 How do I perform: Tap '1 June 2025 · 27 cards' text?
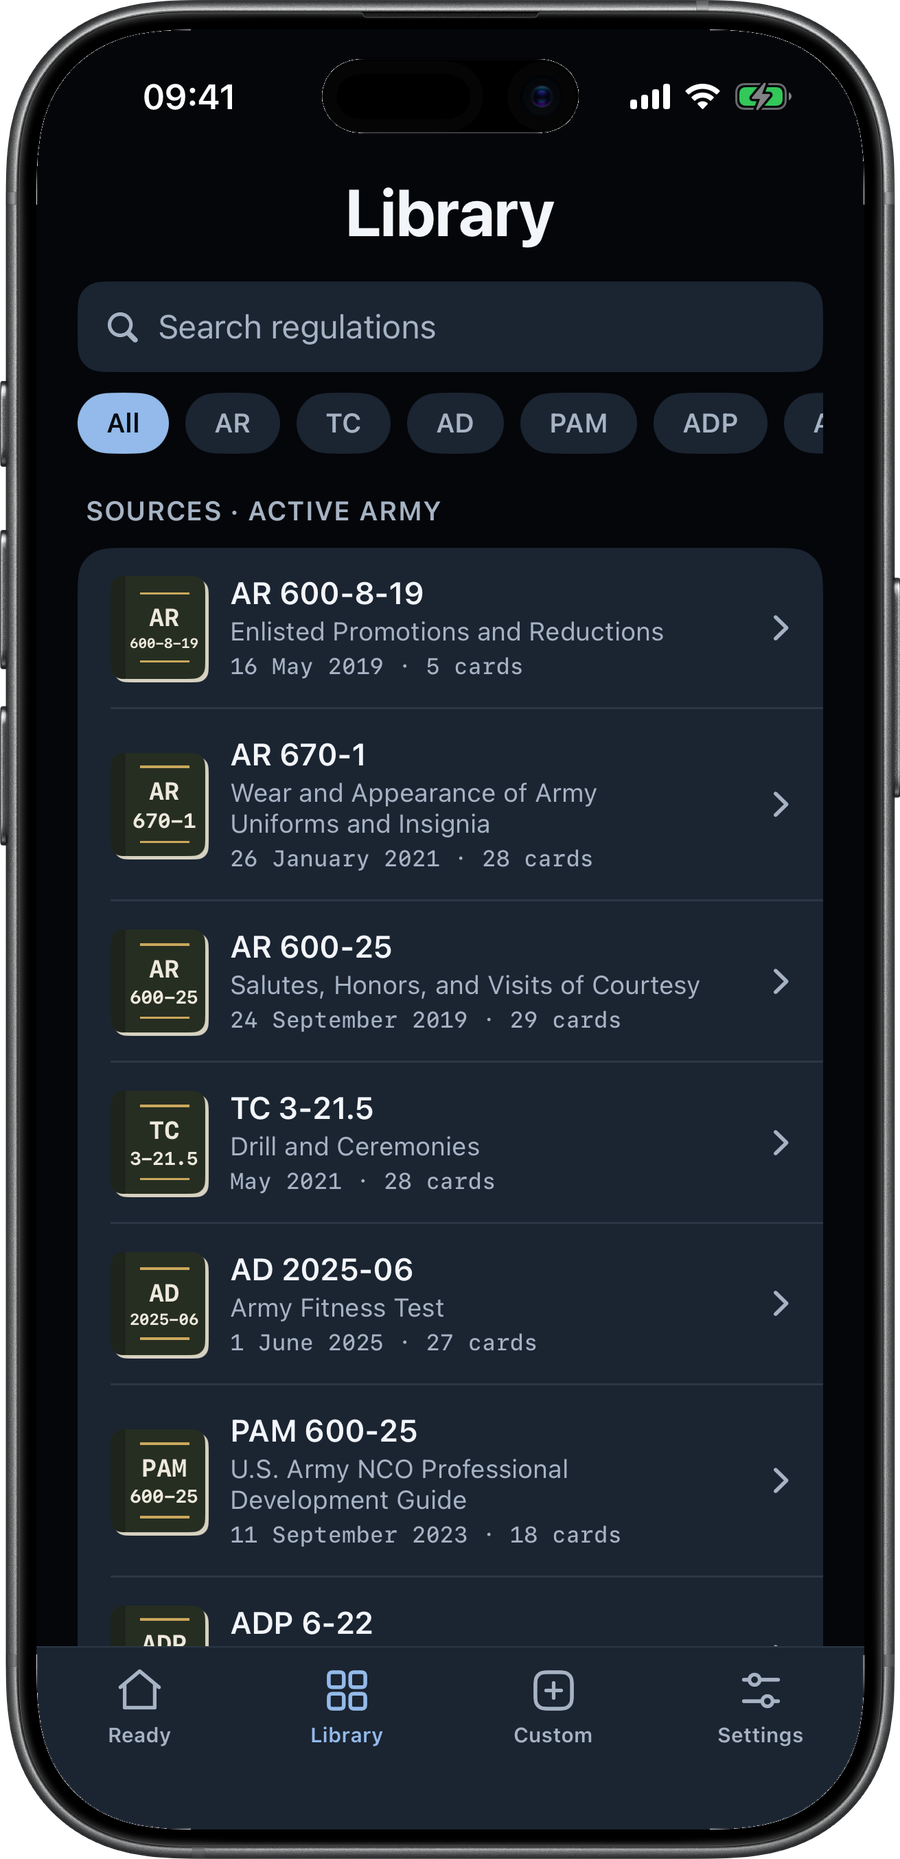click(x=383, y=1343)
